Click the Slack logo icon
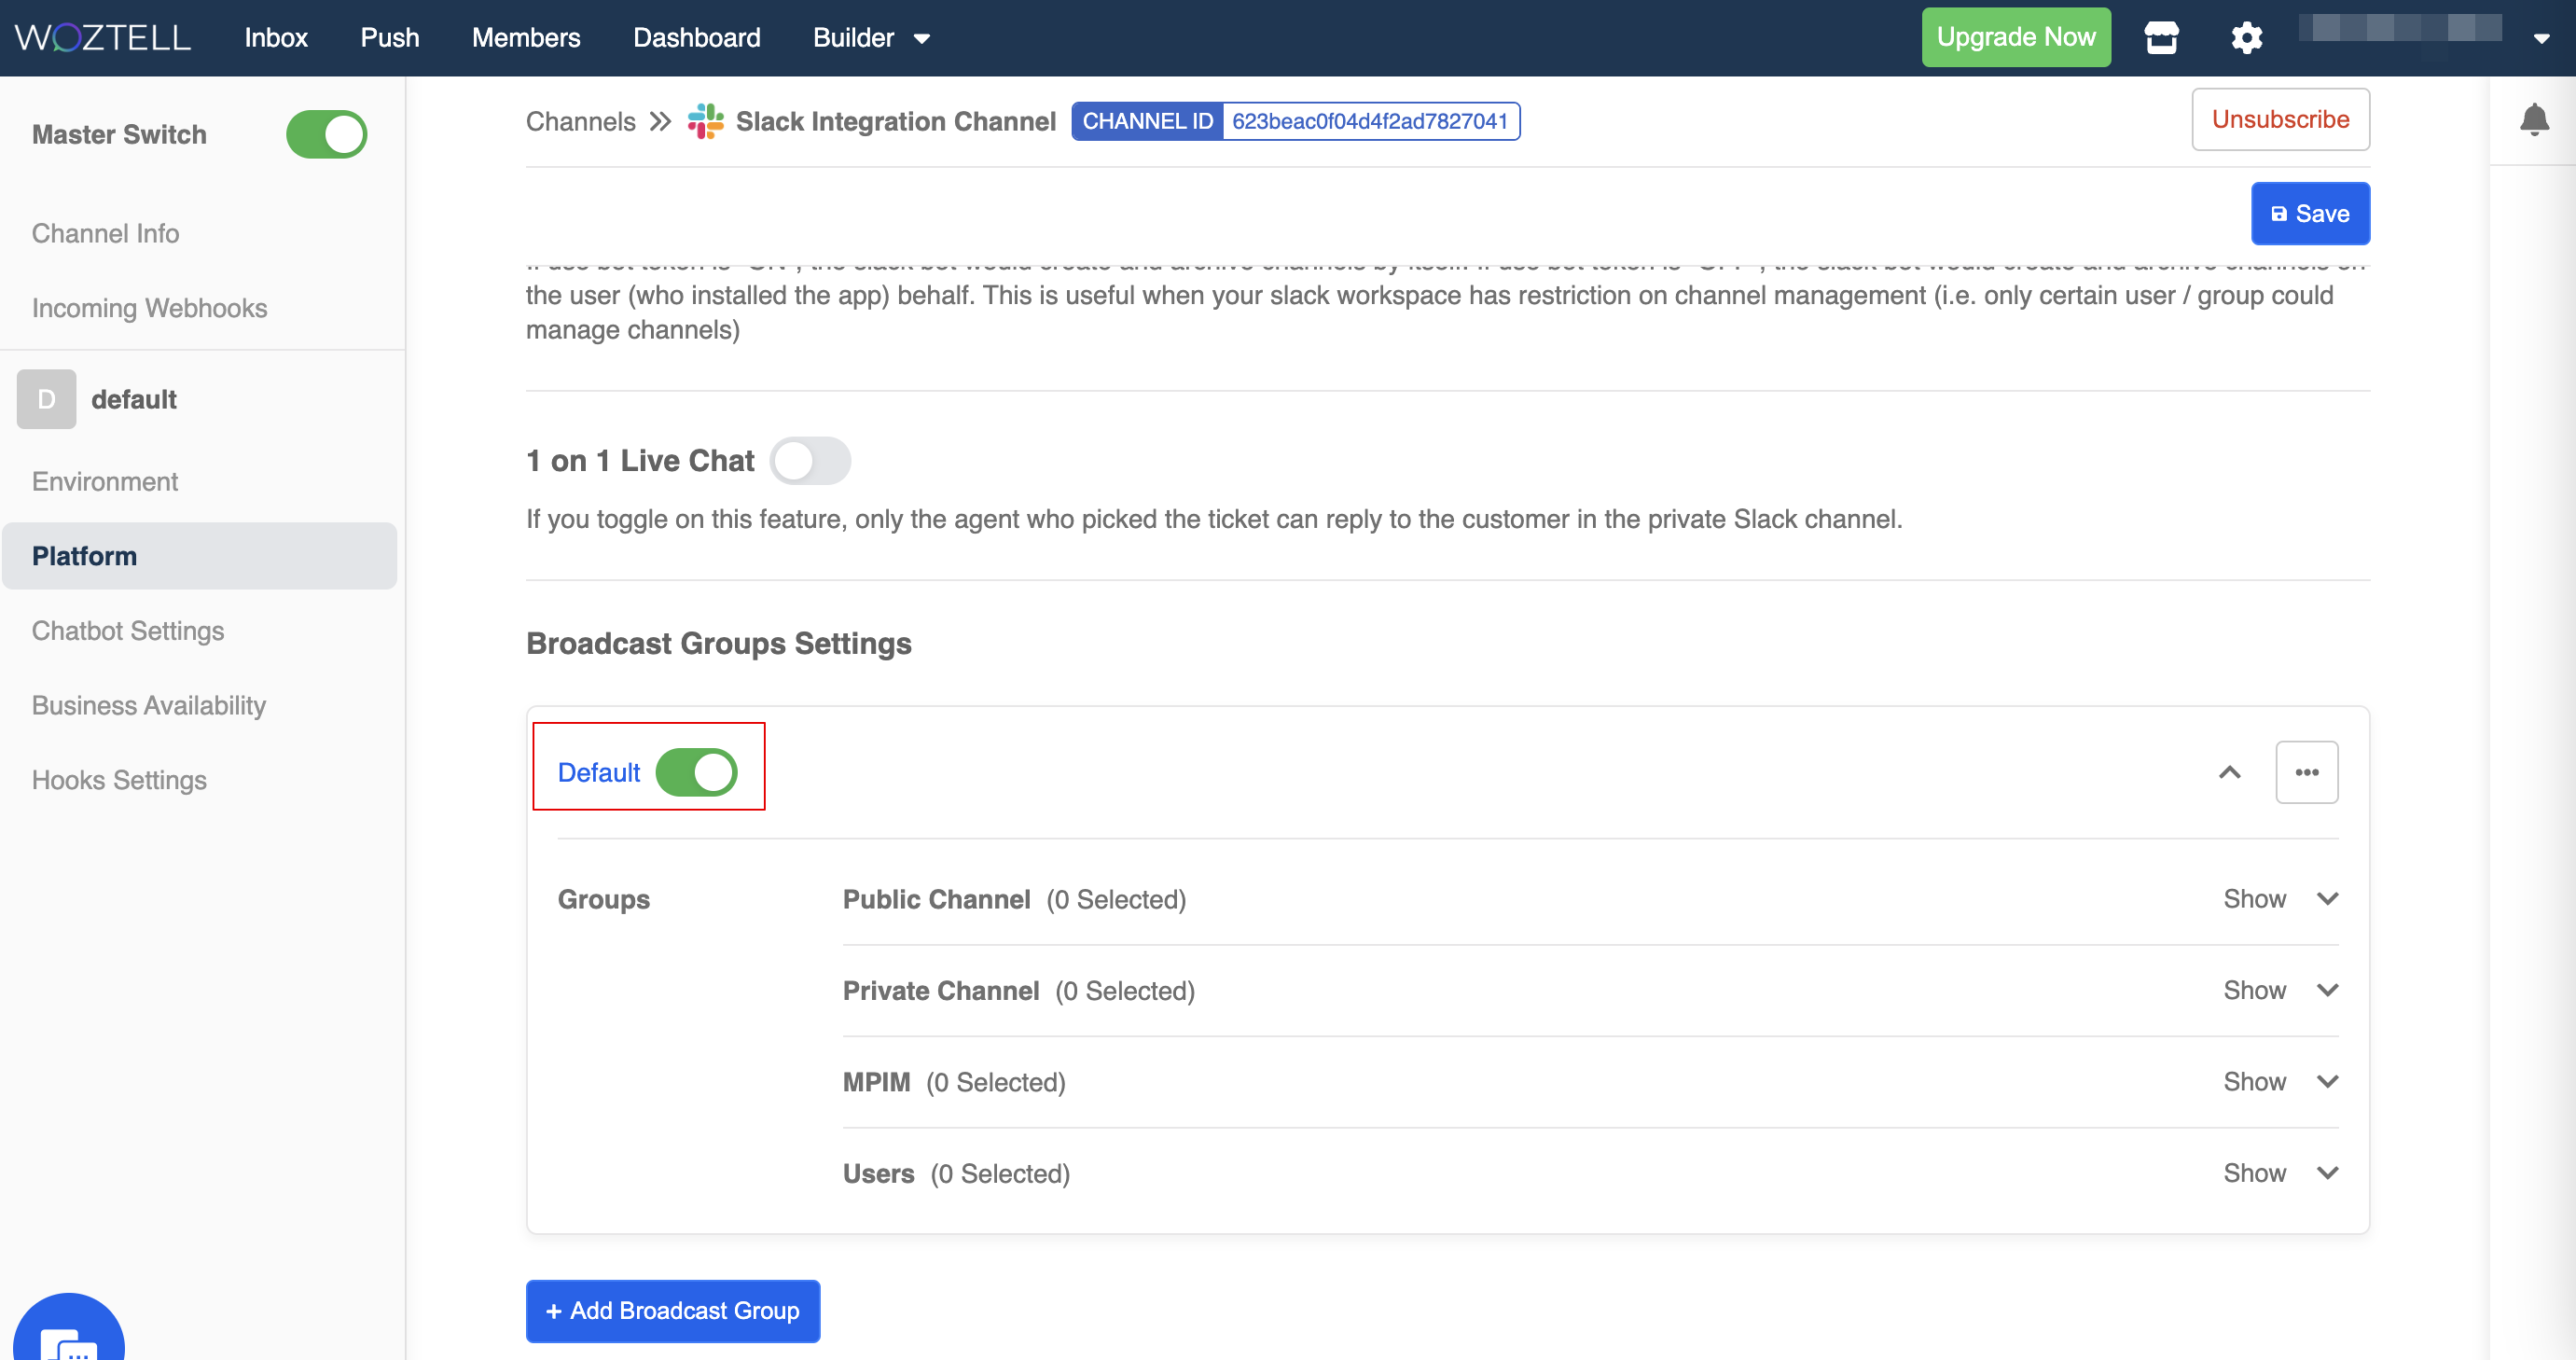This screenshot has height=1360, width=2576. click(705, 121)
